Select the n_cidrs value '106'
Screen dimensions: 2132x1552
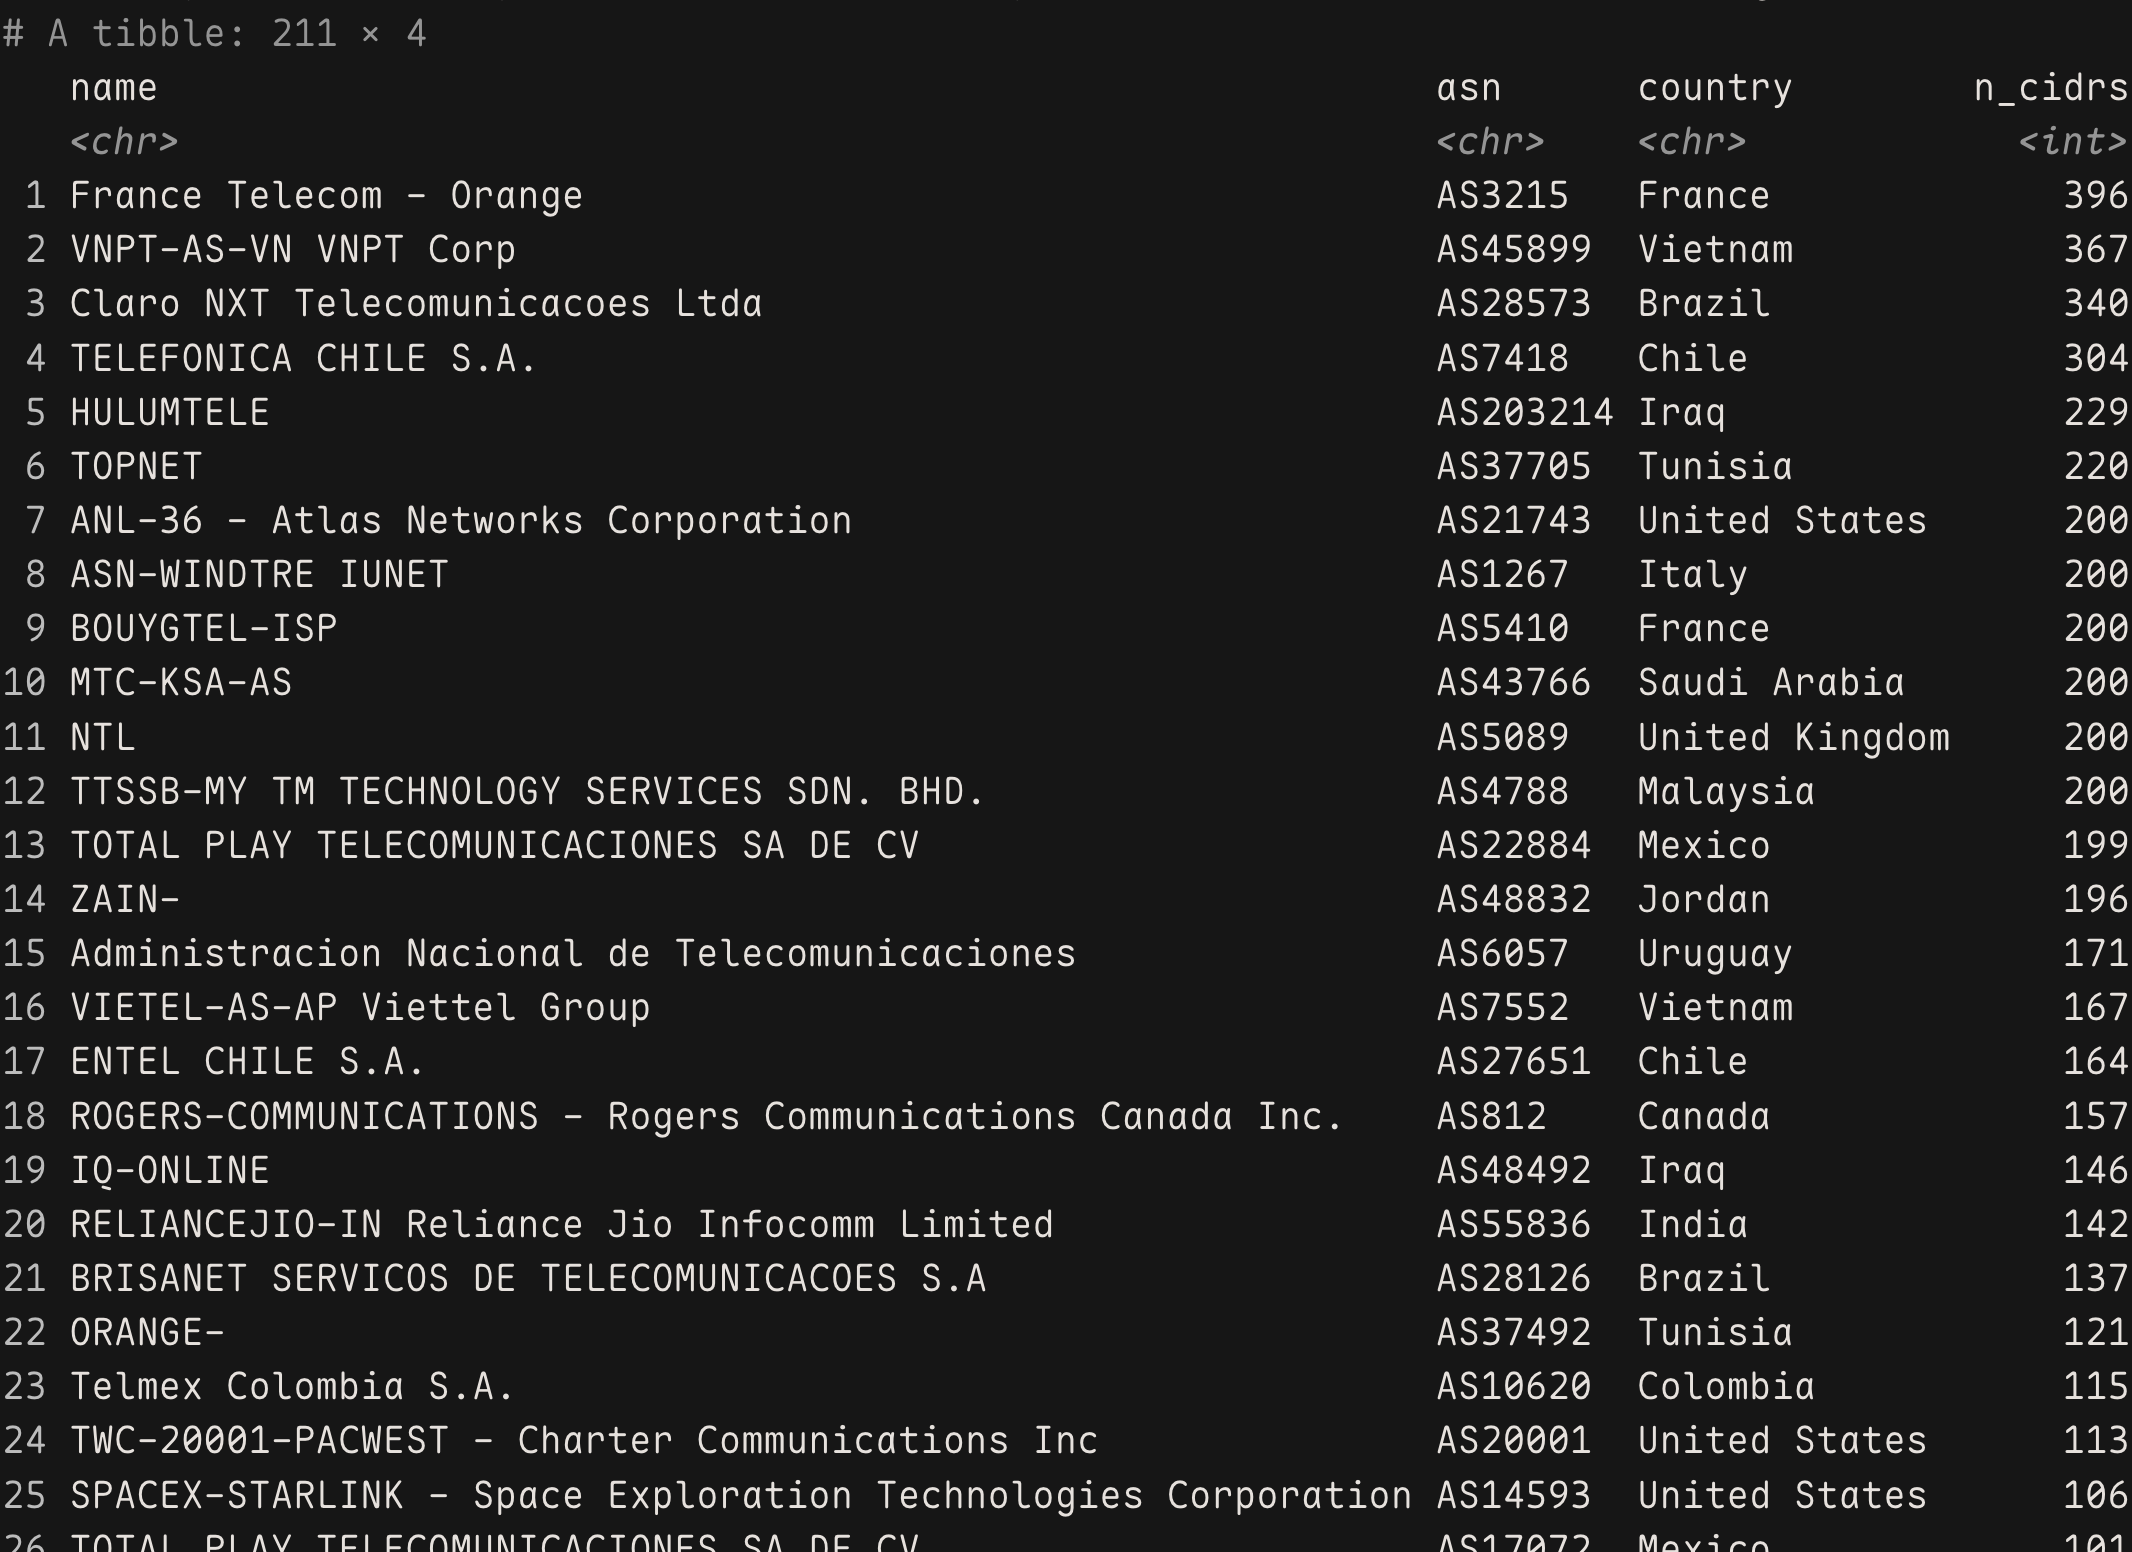tap(2096, 1495)
